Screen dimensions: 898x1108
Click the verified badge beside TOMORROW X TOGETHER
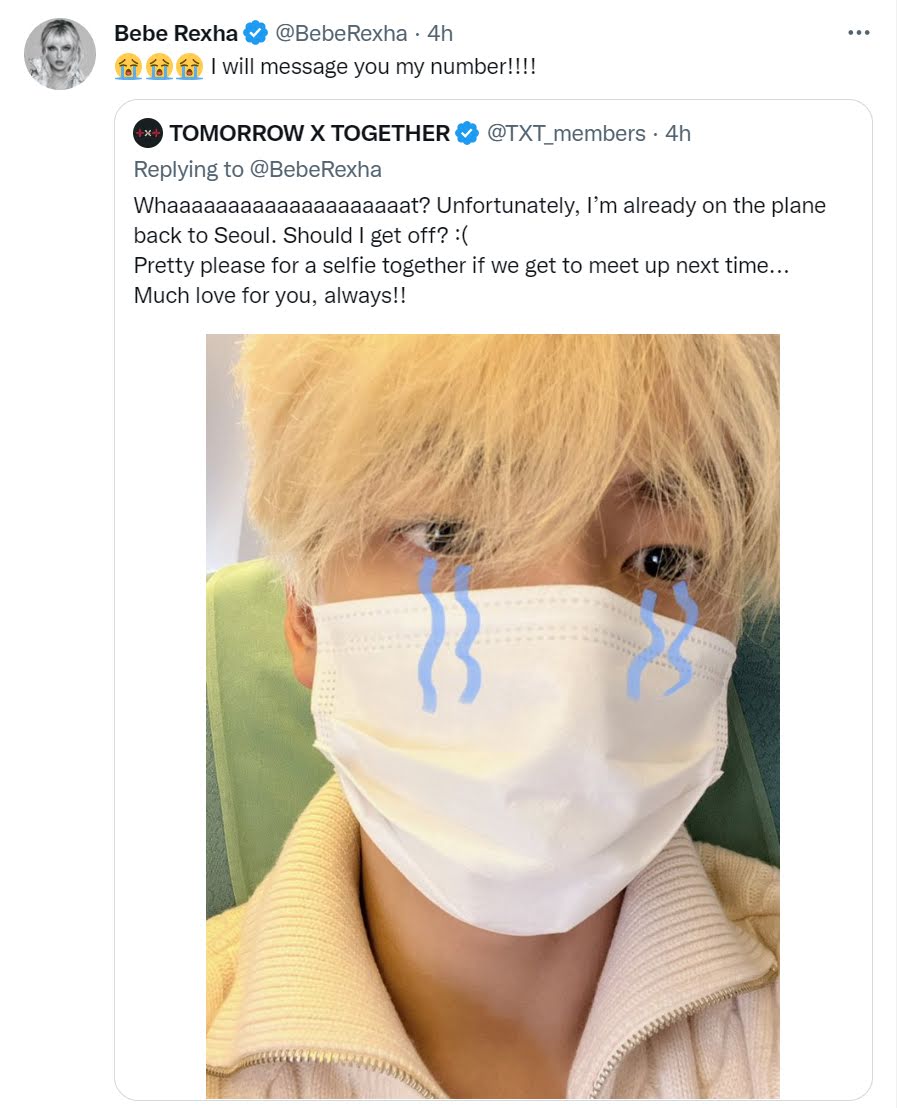point(467,134)
